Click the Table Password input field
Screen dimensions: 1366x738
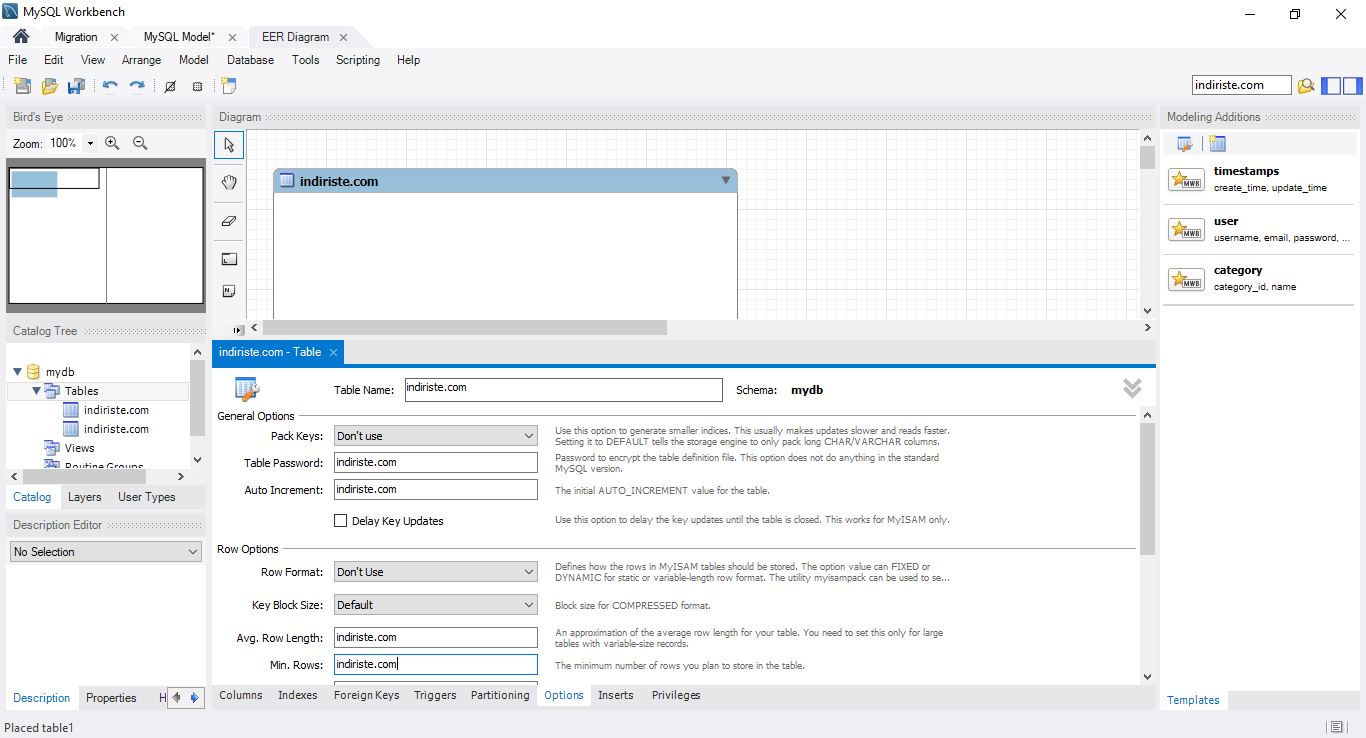(x=436, y=463)
